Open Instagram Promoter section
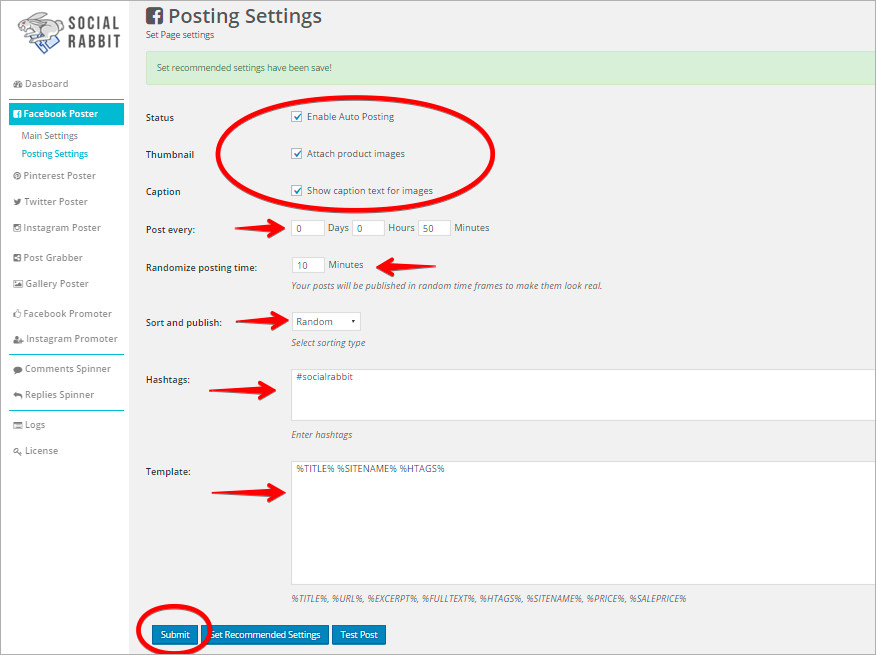This screenshot has width=876, height=655. pos(65,339)
